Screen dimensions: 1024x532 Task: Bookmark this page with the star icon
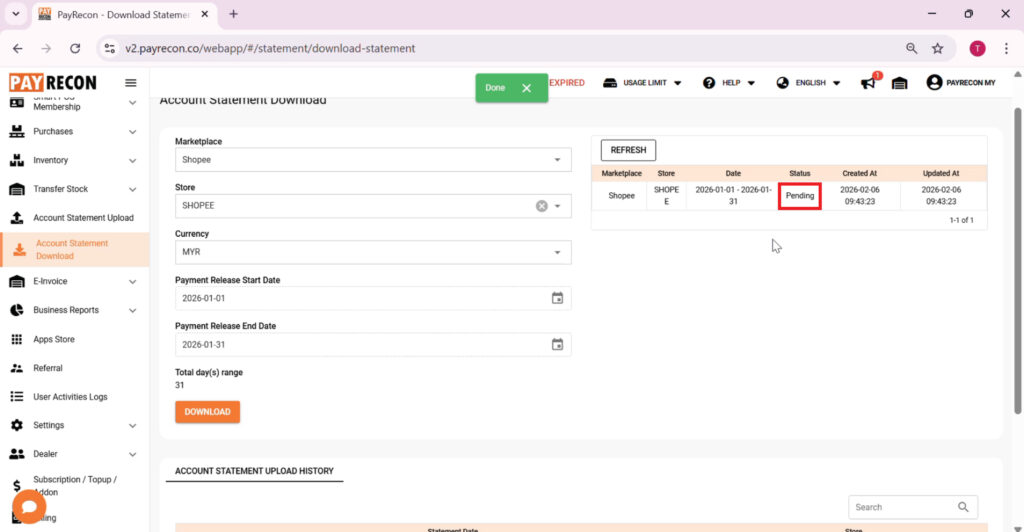click(938, 48)
